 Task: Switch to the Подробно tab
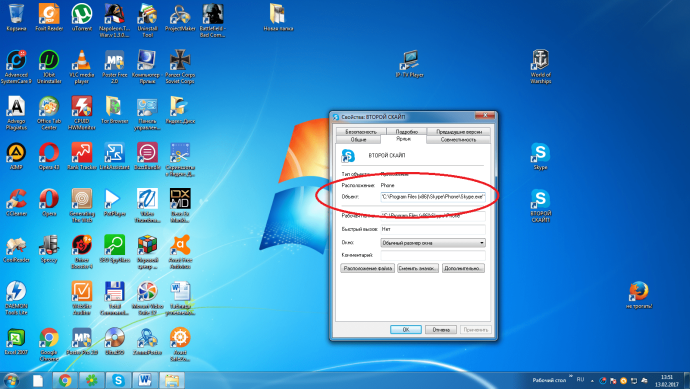coord(406,132)
